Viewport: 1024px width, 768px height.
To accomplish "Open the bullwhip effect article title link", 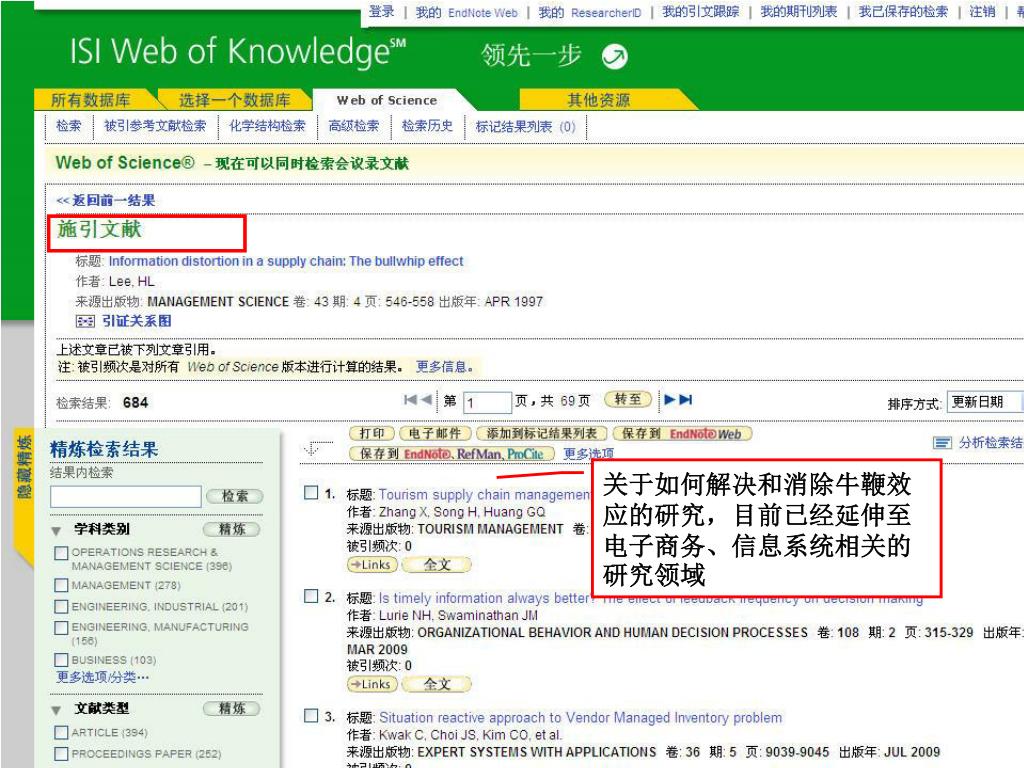I will [286, 261].
